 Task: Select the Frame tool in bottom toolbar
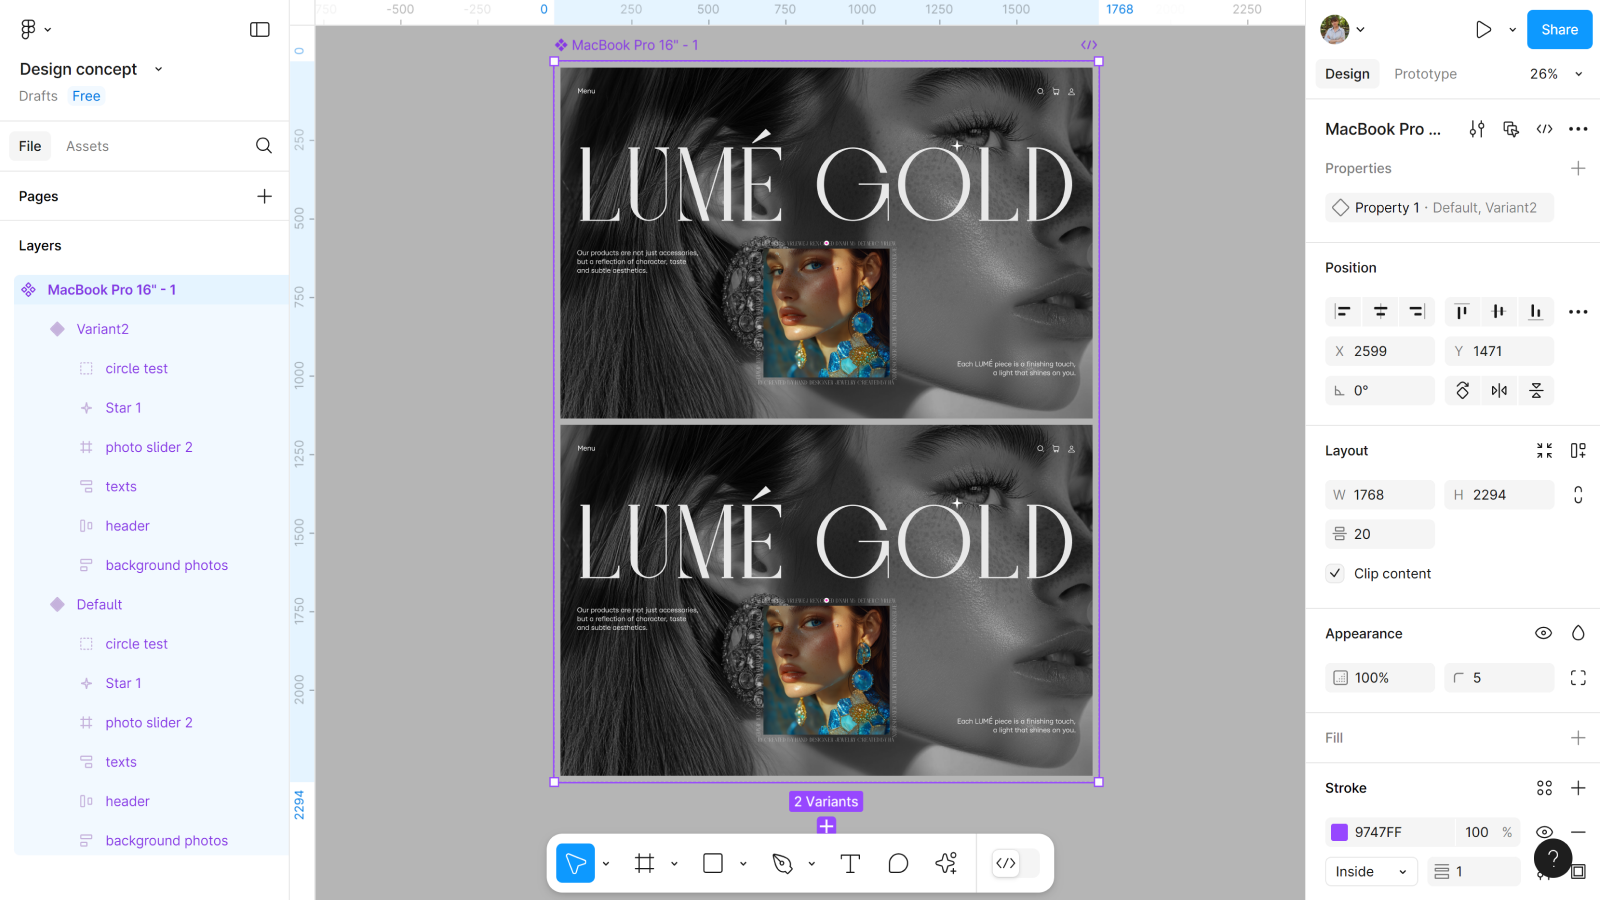(644, 863)
